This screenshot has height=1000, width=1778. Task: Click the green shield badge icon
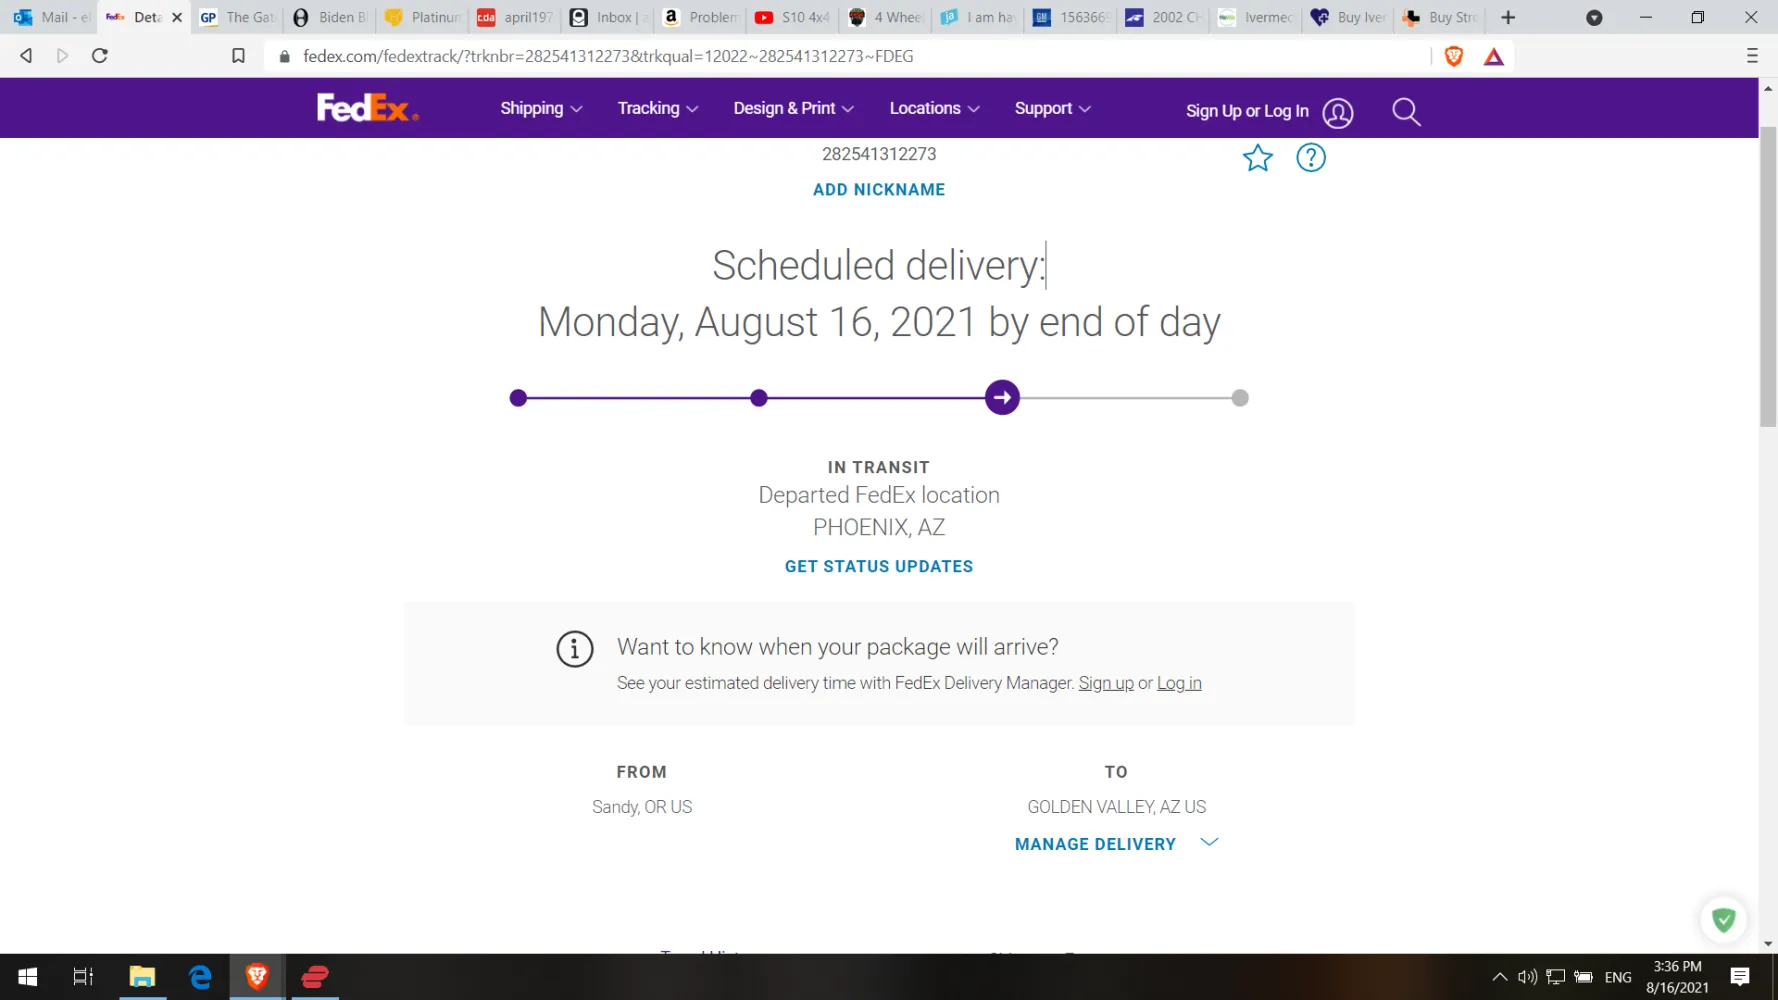1723,920
